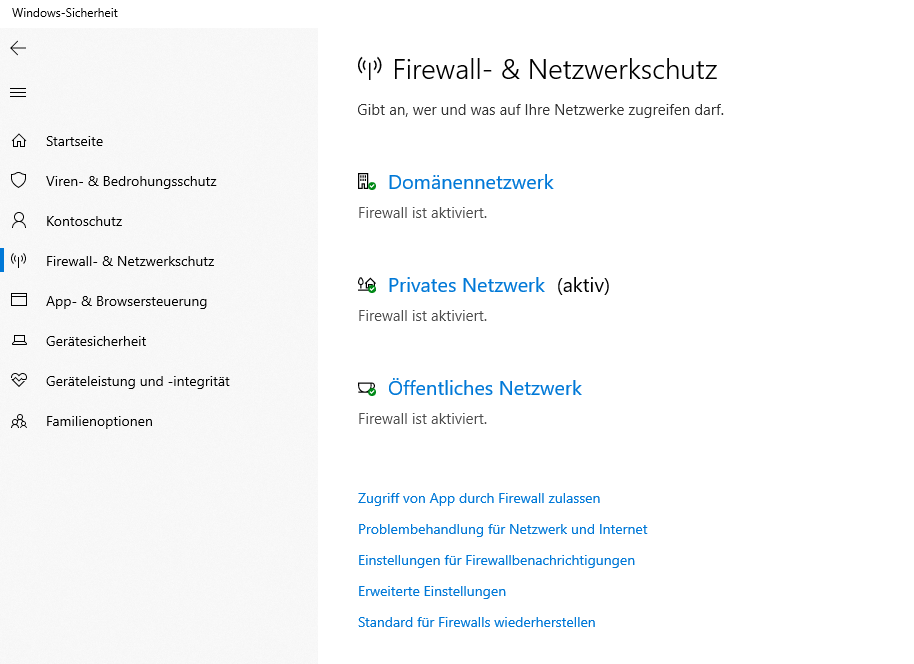Click the Startseite home icon
The height and width of the screenshot is (664, 914).
pyautogui.click(x=18, y=141)
